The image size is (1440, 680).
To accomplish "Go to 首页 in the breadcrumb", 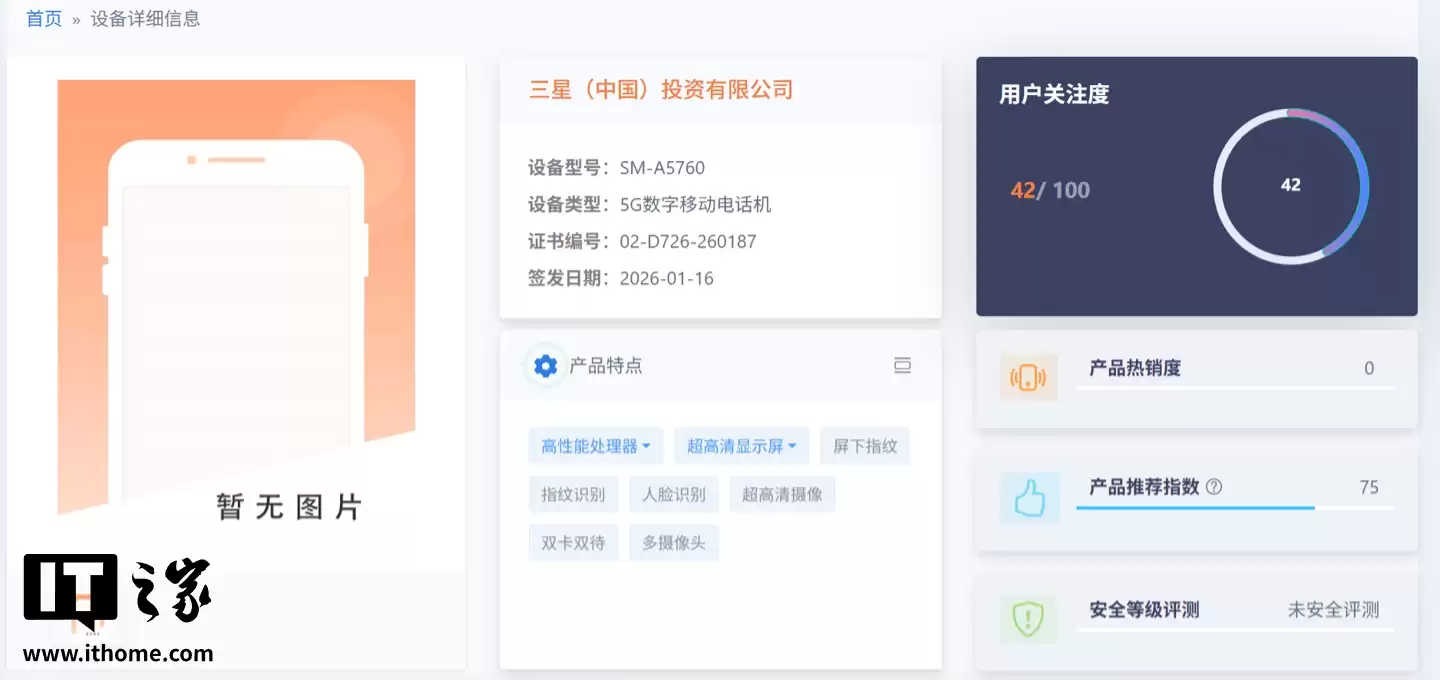I will (44, 17).
